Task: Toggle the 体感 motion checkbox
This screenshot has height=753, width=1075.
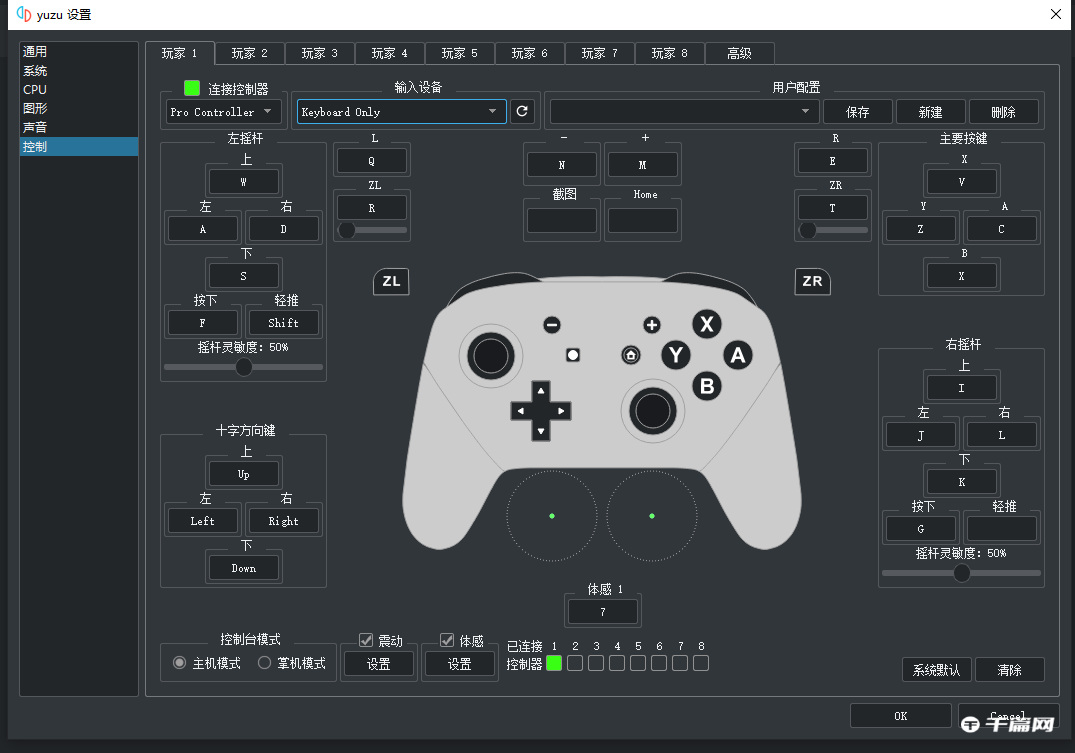Action: [x=447, y=640]
